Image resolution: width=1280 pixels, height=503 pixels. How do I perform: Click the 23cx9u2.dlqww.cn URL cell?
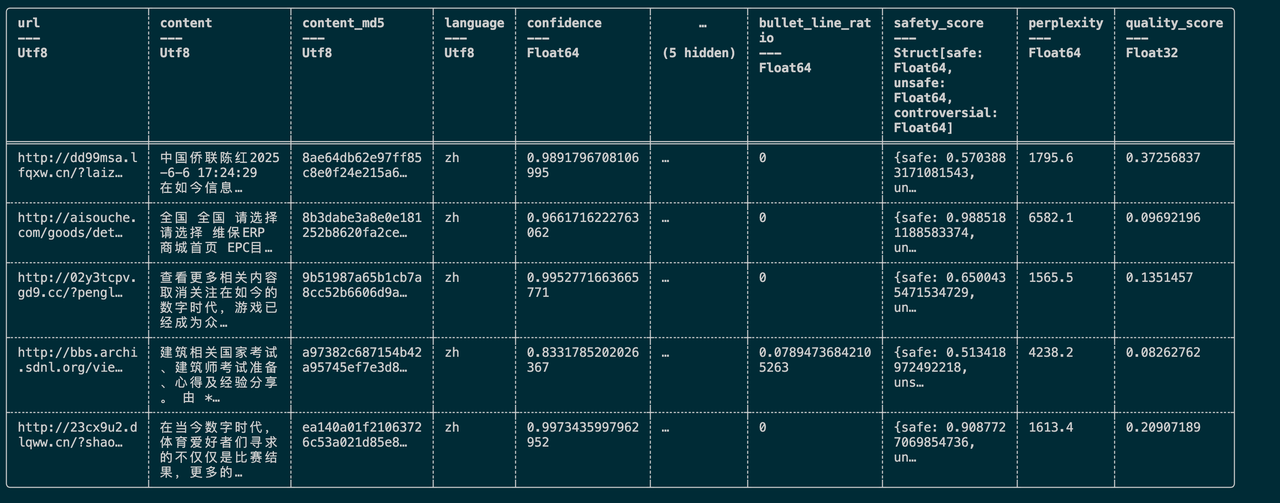click(73, 435)
